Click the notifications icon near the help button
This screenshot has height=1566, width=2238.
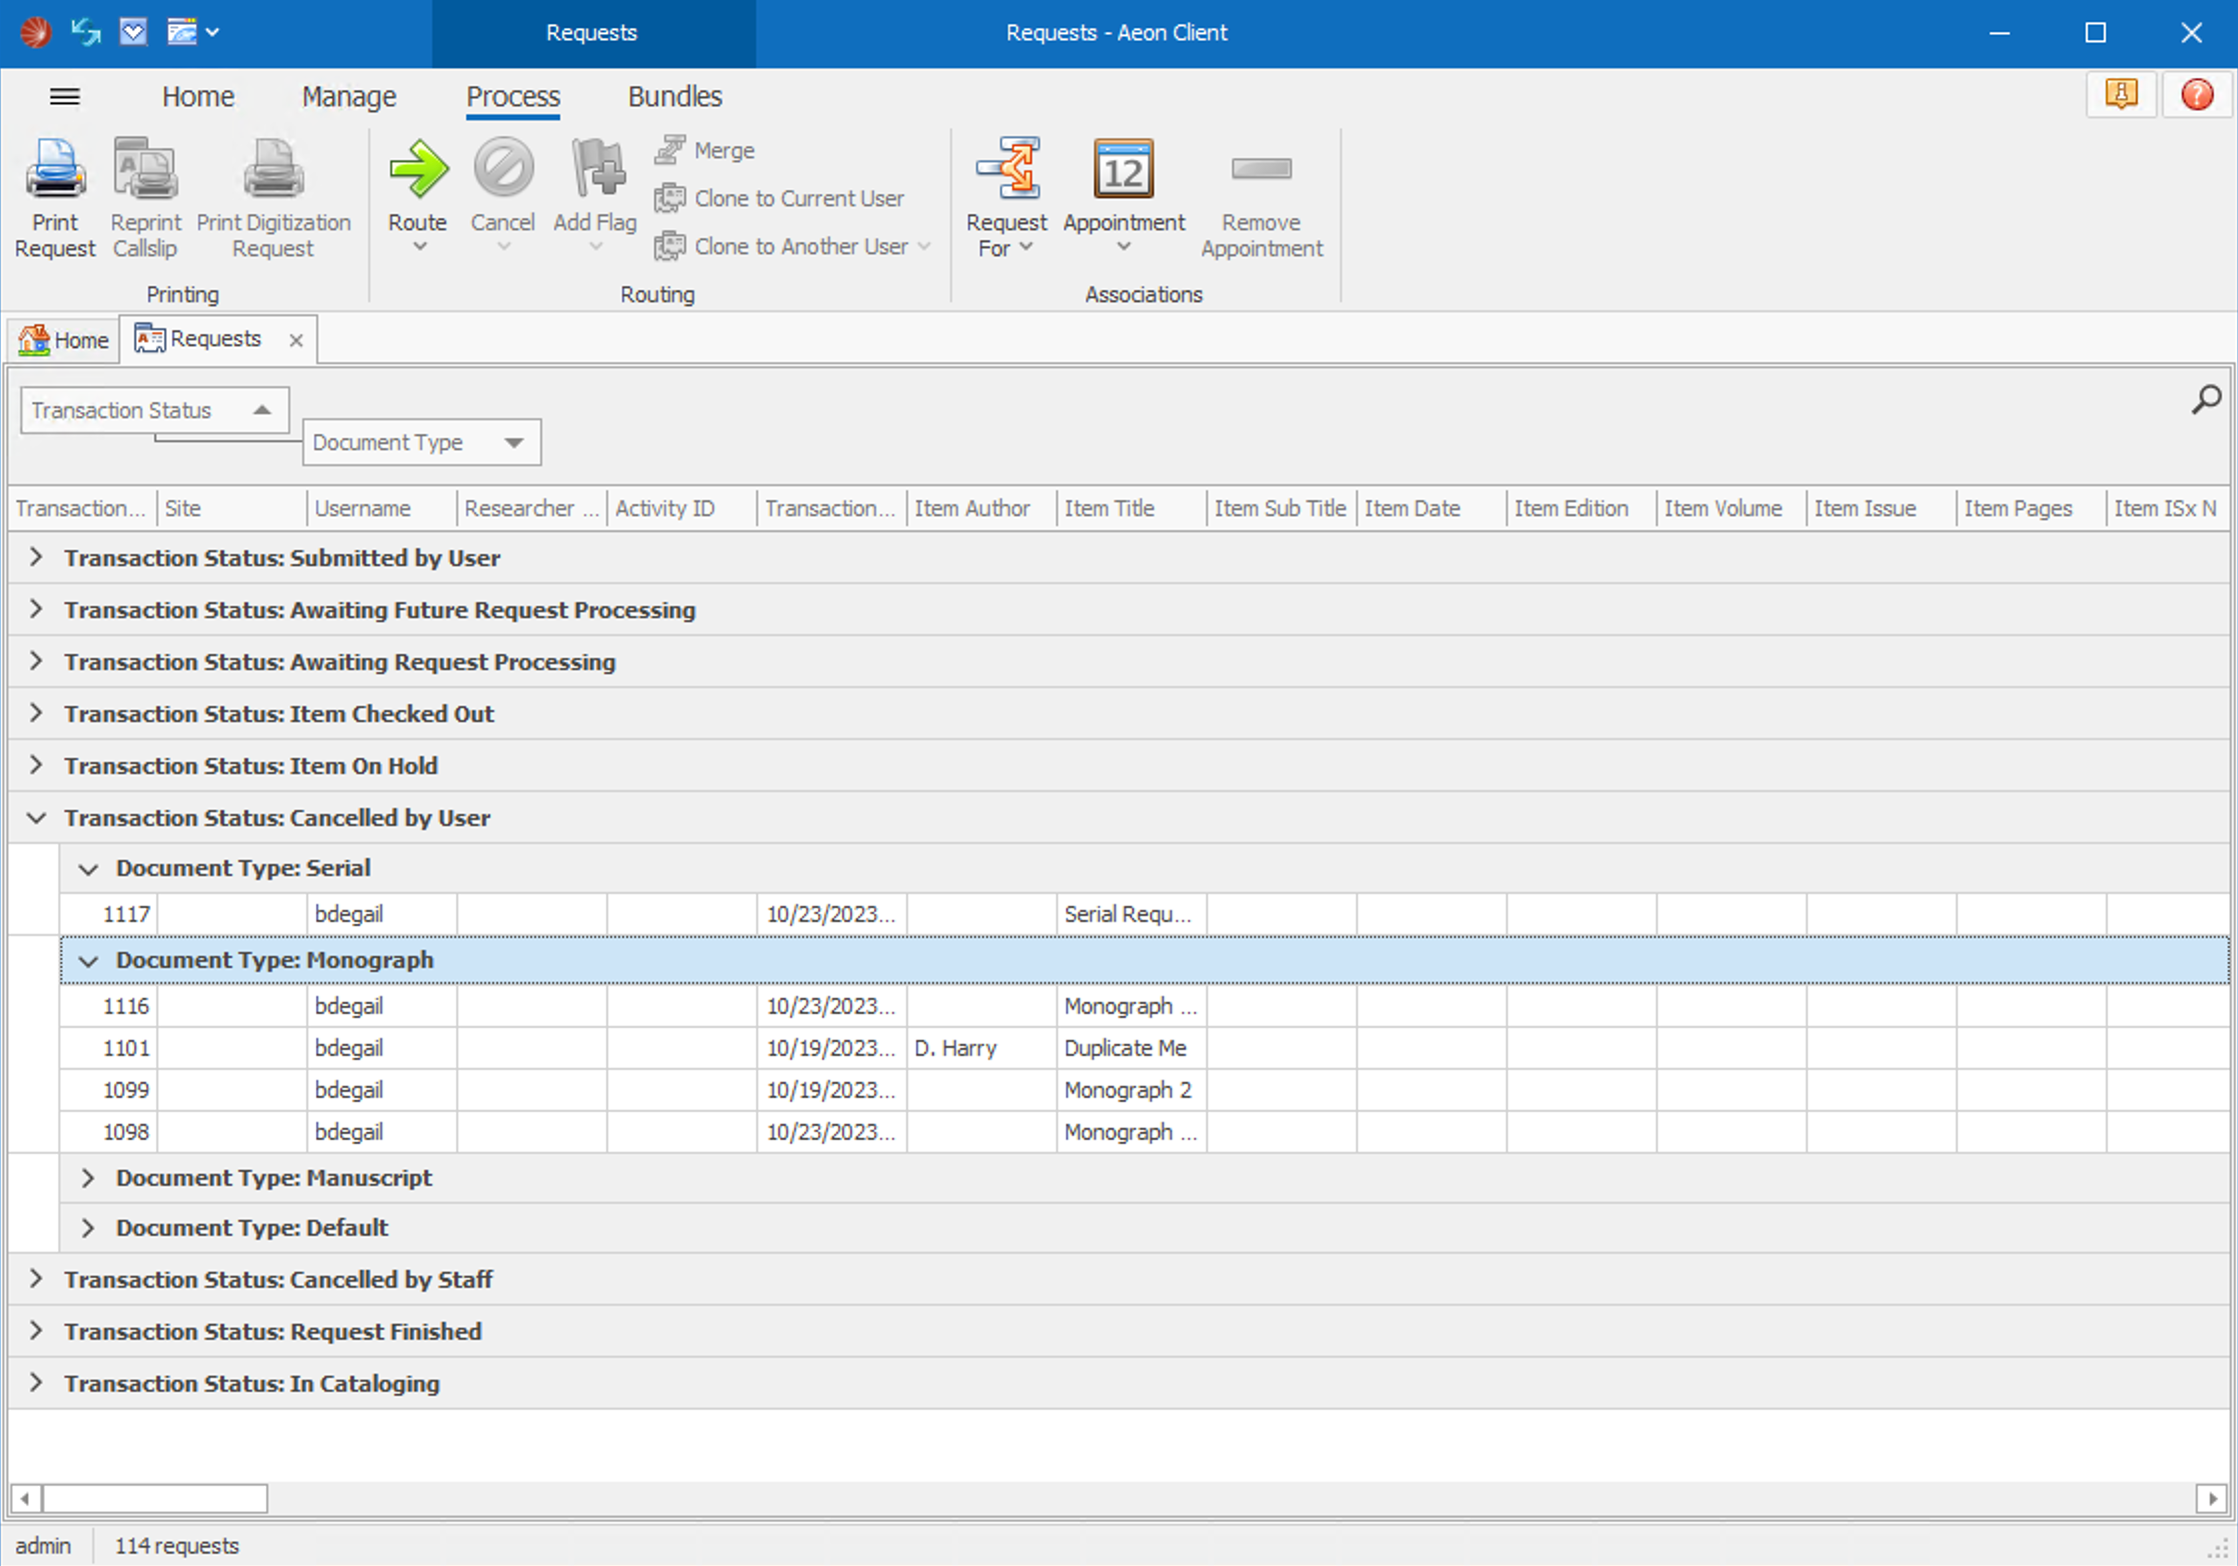click(2121, 94)
